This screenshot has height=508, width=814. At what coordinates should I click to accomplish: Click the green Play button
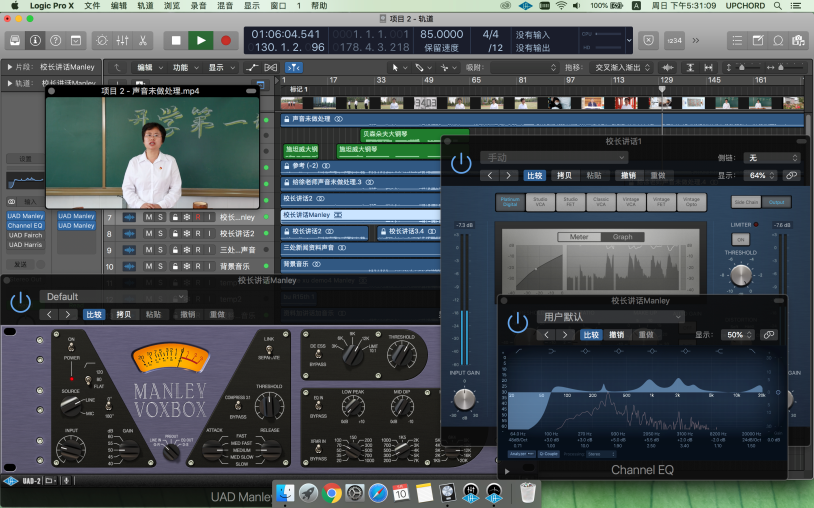tap(201, 40)
